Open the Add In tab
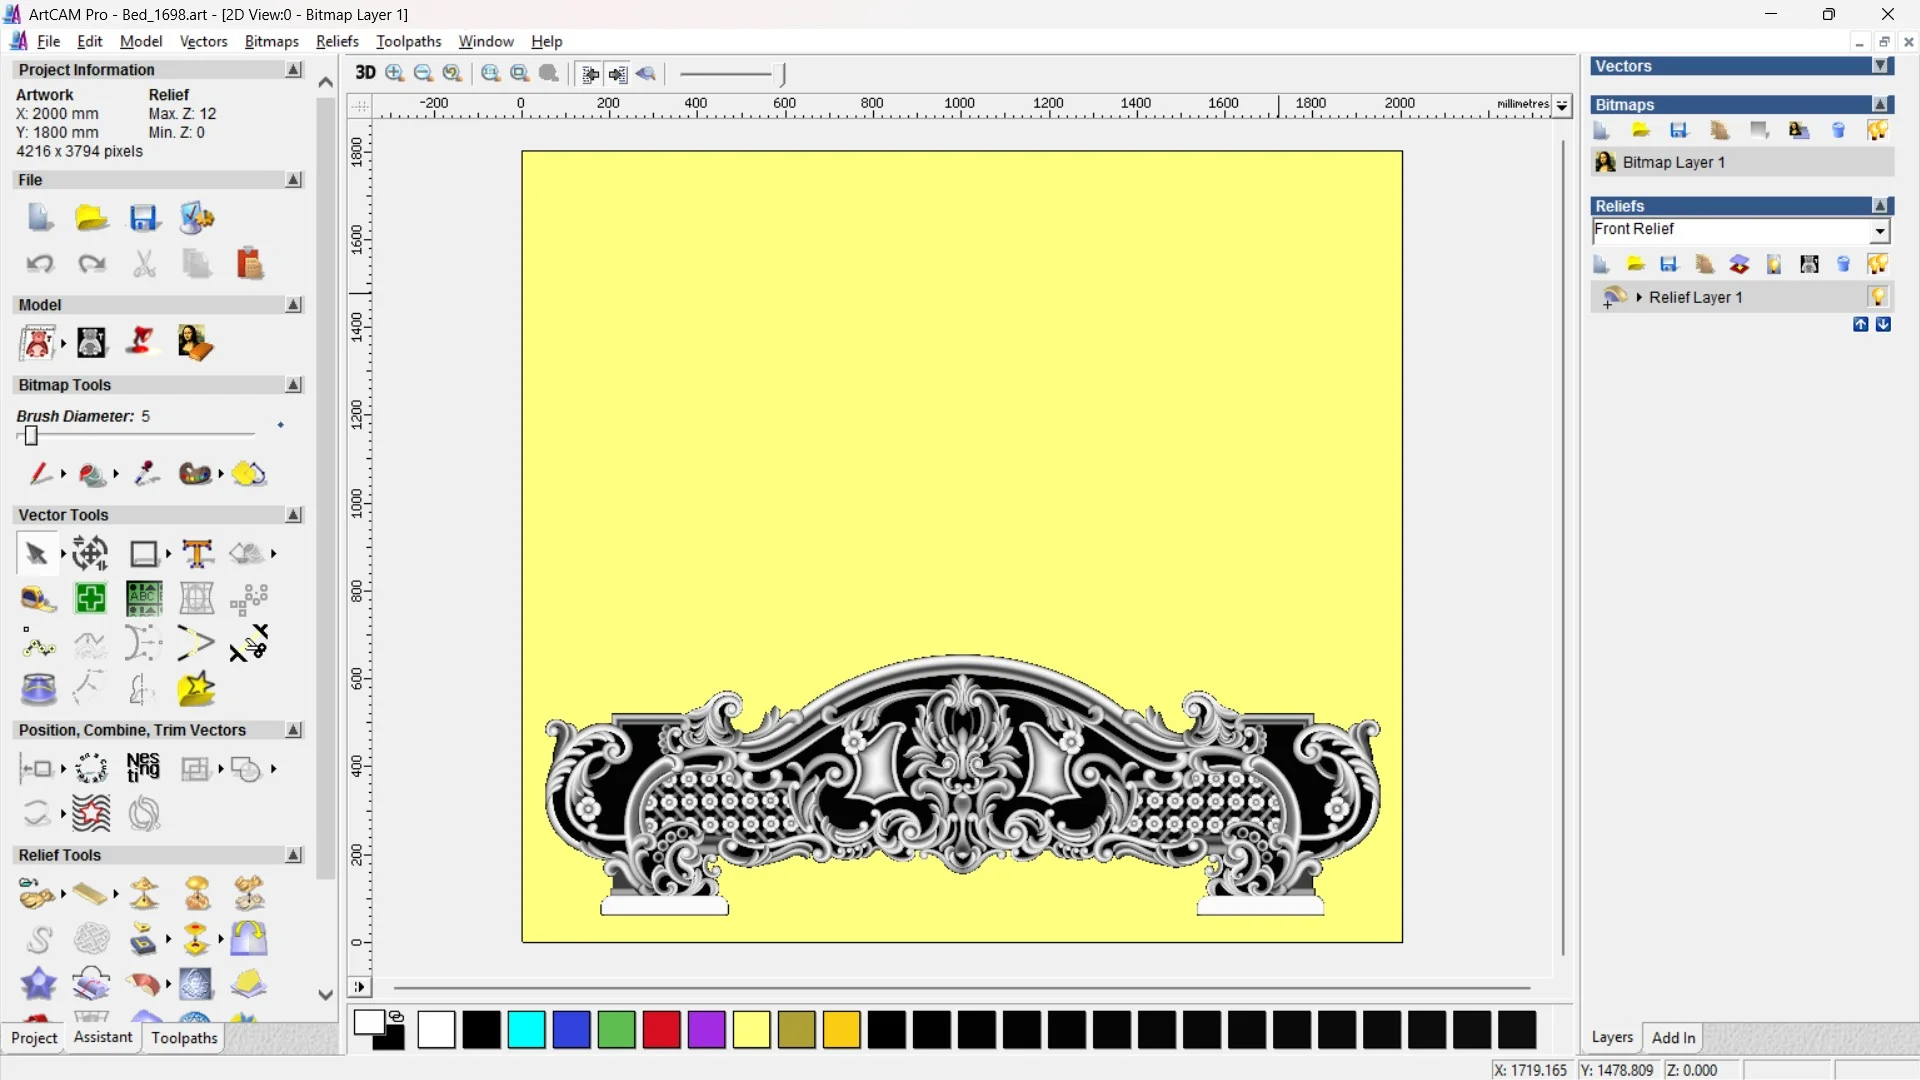1920x1080 pixels. point(1673,1037)
